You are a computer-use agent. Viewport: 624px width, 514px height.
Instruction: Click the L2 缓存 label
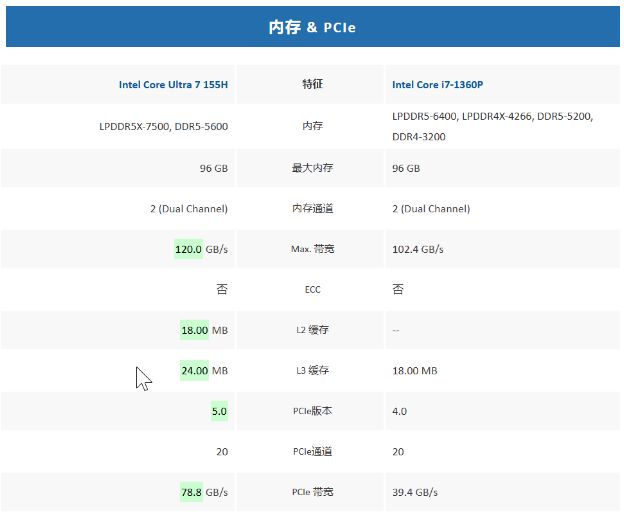point(312,330)
